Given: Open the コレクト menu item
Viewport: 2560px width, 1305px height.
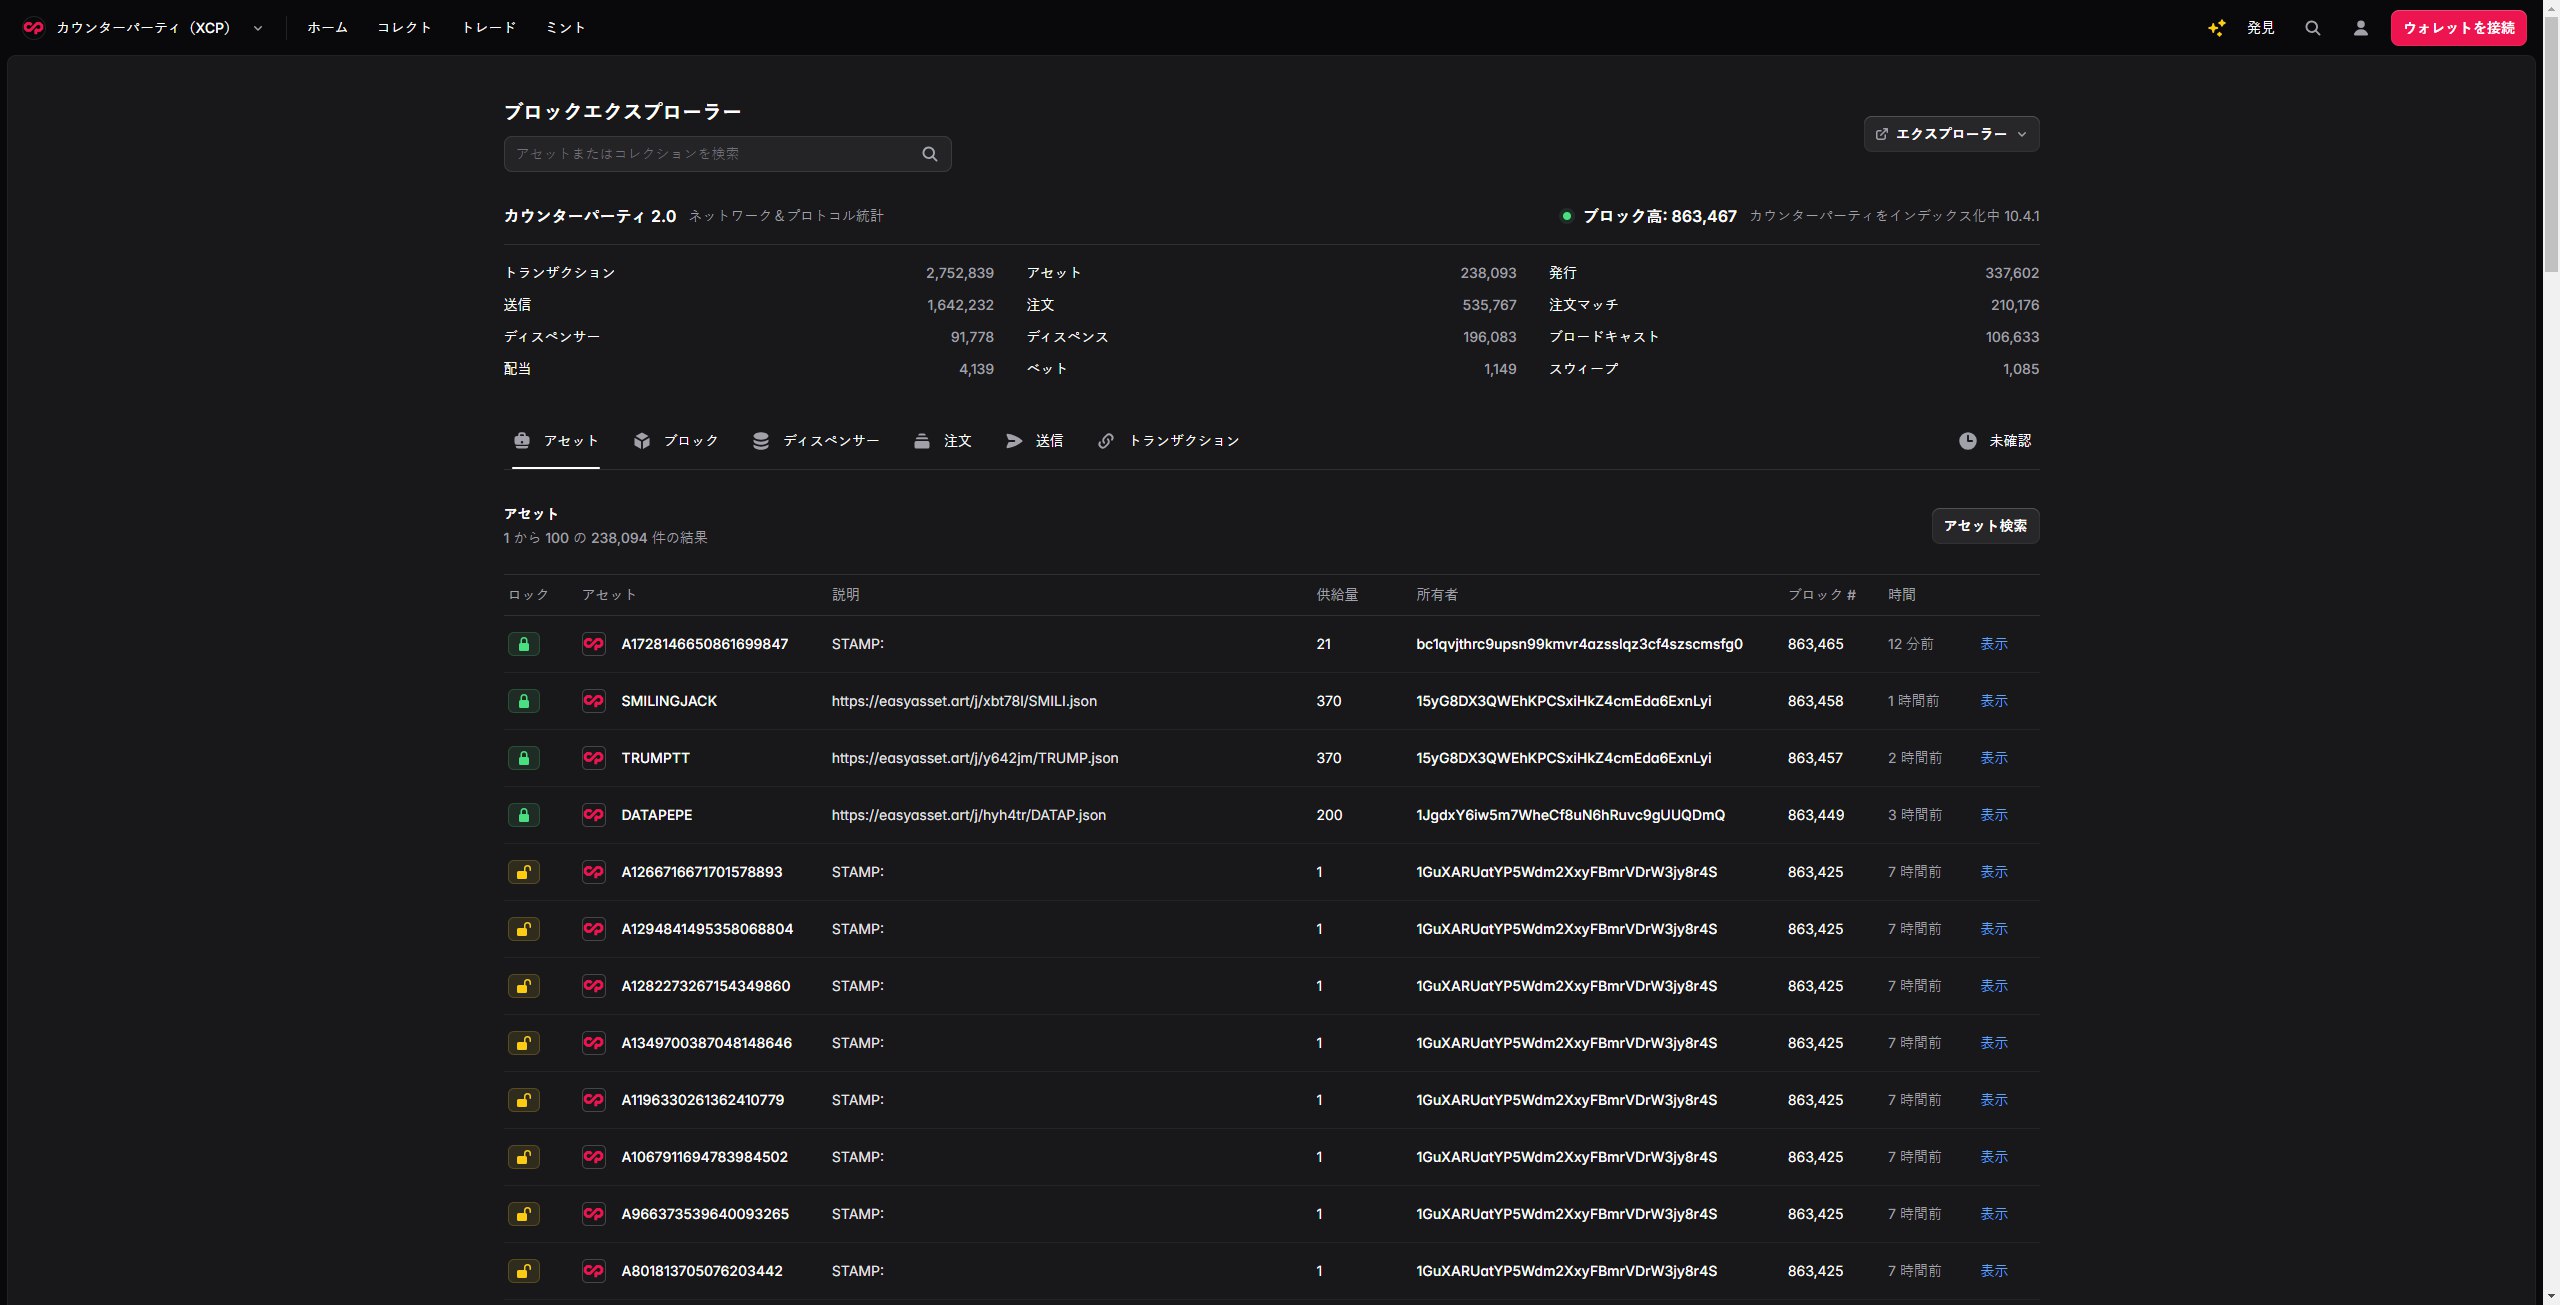Looking at the screenshot, I should pos(404,28).
